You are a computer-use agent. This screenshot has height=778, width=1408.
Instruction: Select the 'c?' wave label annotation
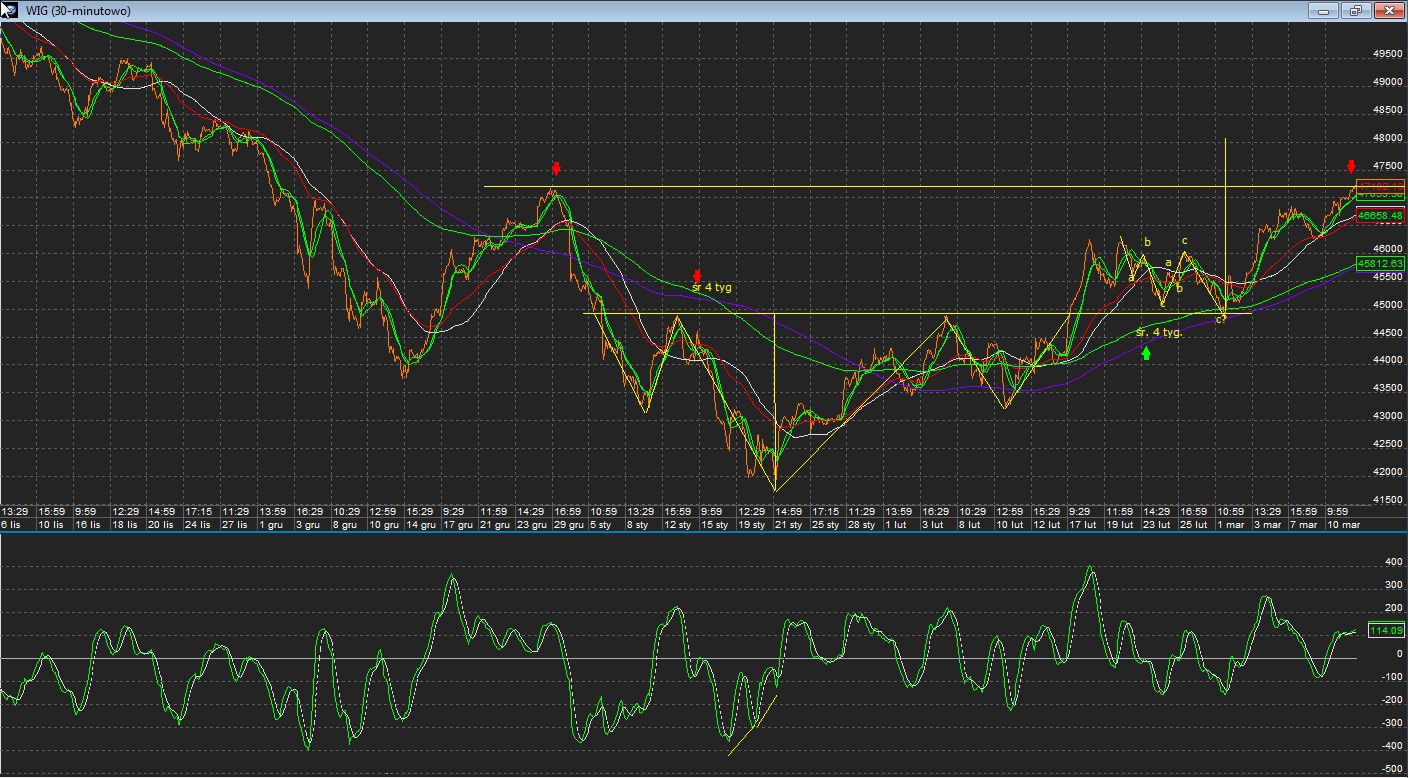[x=1221, y=319]
